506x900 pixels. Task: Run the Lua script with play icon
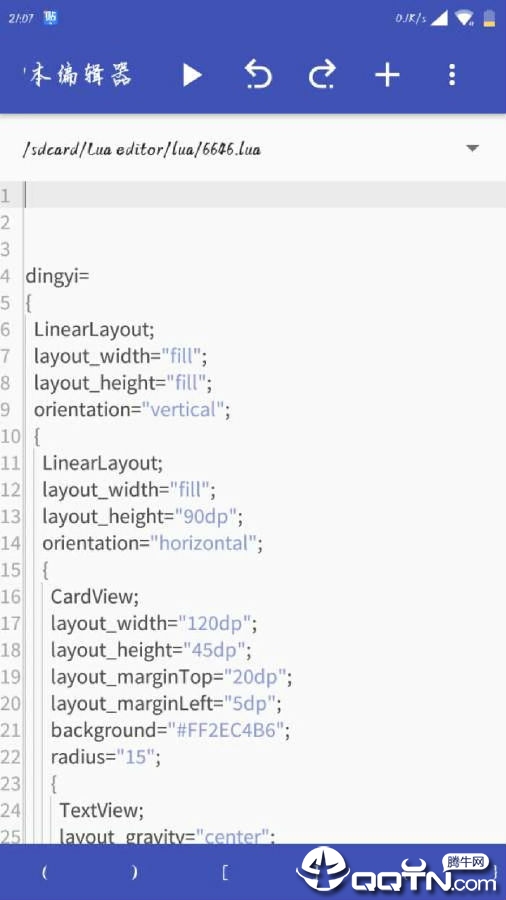click(x=192, y=75)
